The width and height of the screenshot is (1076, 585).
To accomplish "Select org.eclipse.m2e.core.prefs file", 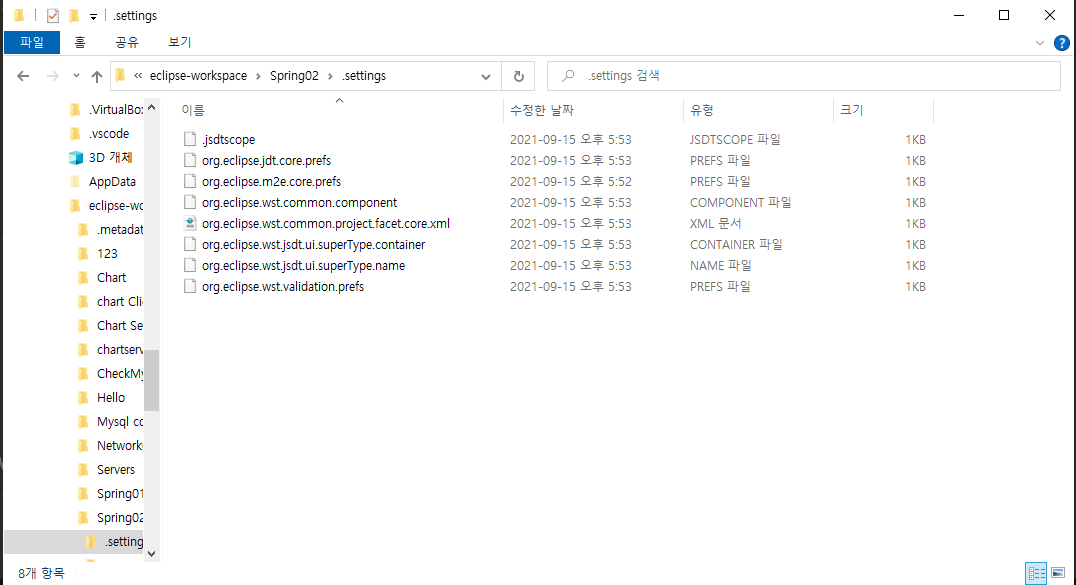I will pyautogui.click(x=271, y=182).
